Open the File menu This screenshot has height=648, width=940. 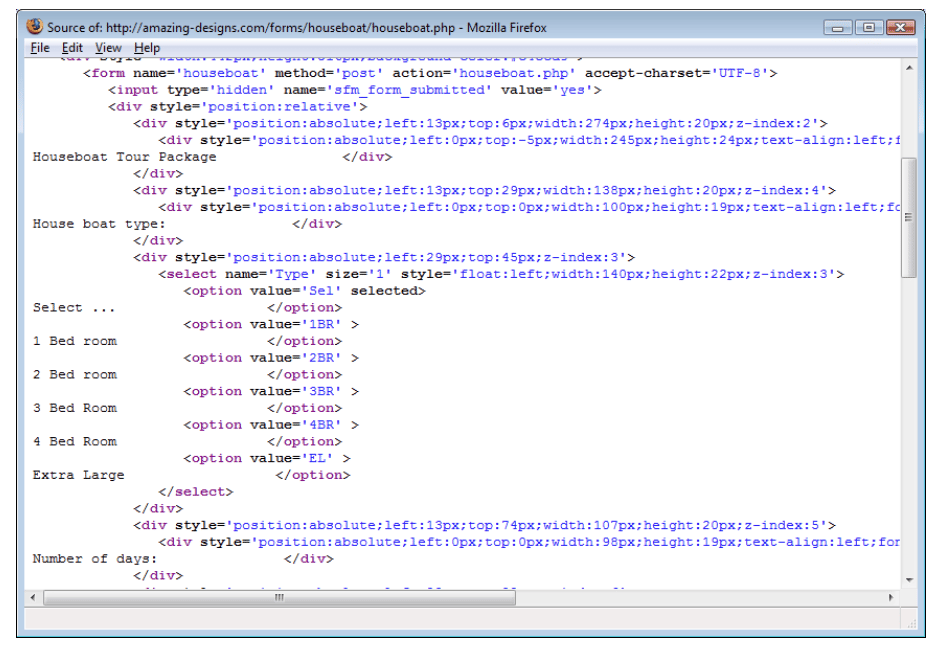(x=40, y=48)
